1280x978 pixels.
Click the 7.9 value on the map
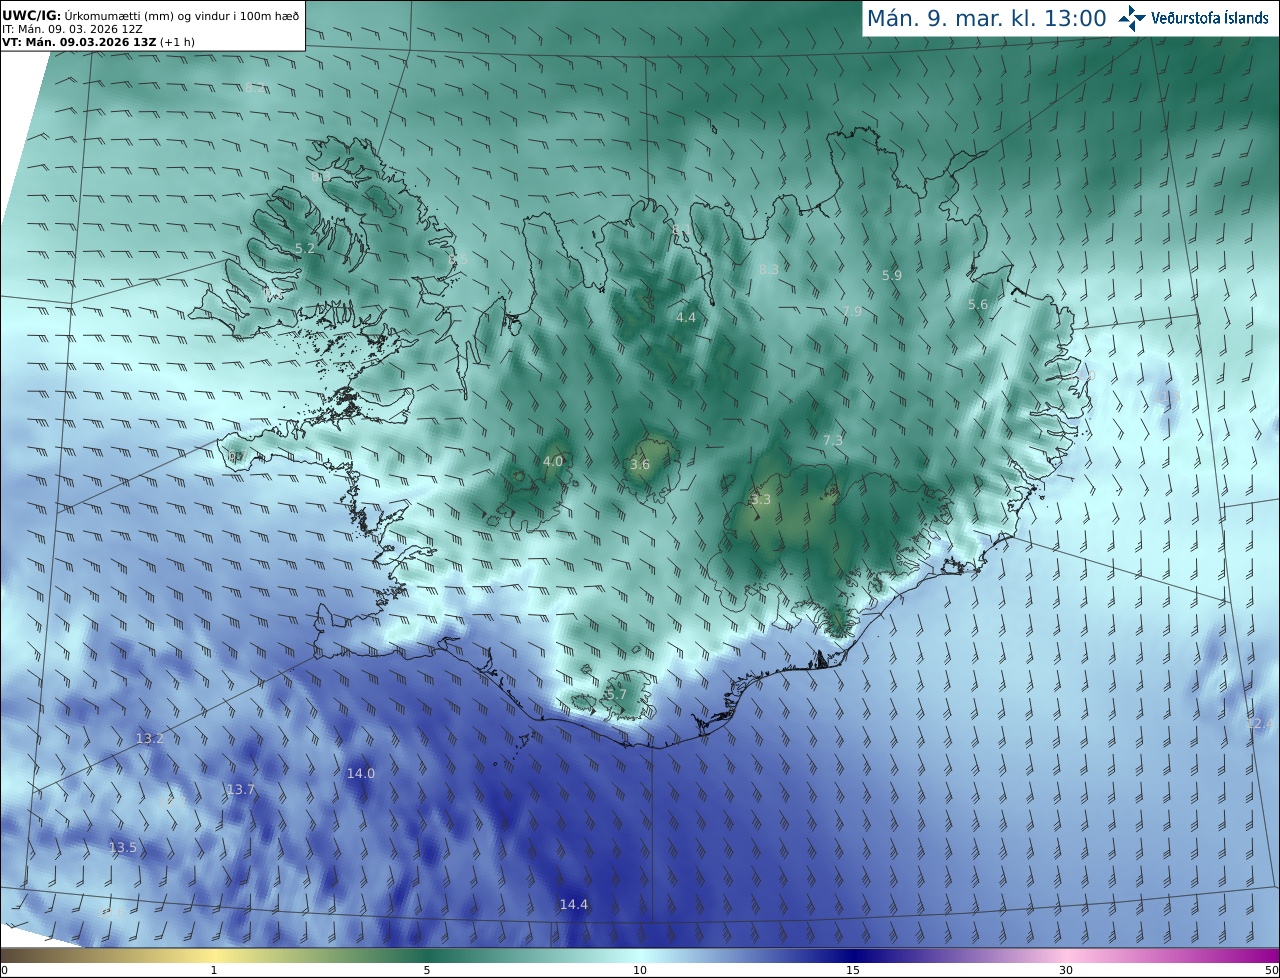tap(852, 311)
